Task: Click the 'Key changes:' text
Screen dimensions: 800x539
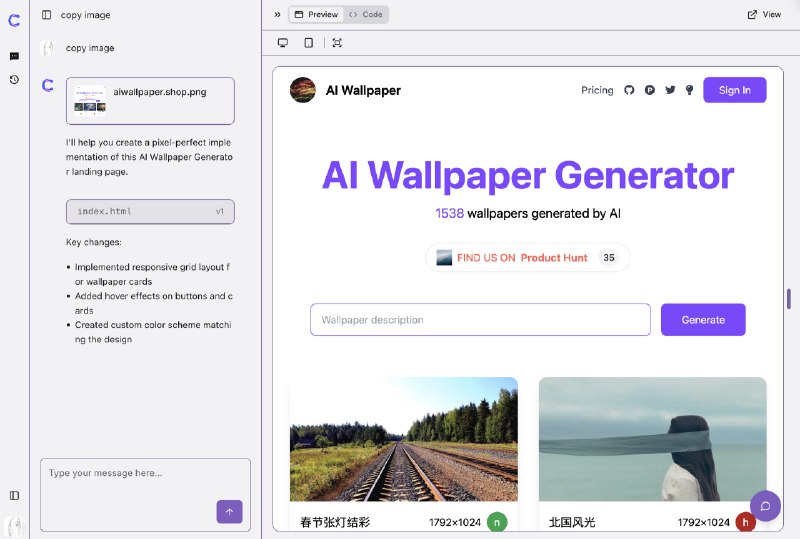Action: pos(94,242)
